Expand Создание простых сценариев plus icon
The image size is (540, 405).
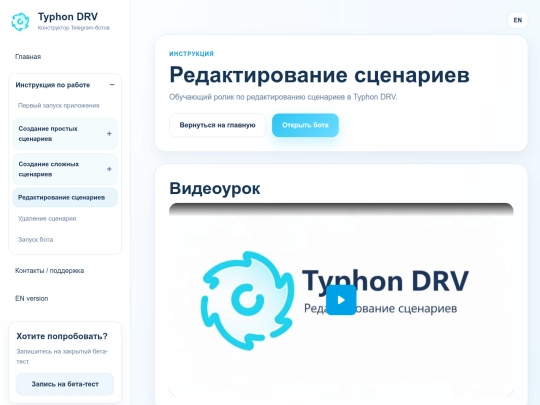pyautogui.click(x=109, y=134)
